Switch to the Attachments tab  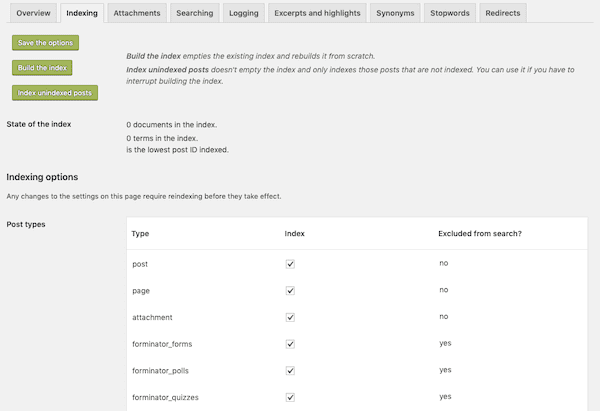[137, 13]
